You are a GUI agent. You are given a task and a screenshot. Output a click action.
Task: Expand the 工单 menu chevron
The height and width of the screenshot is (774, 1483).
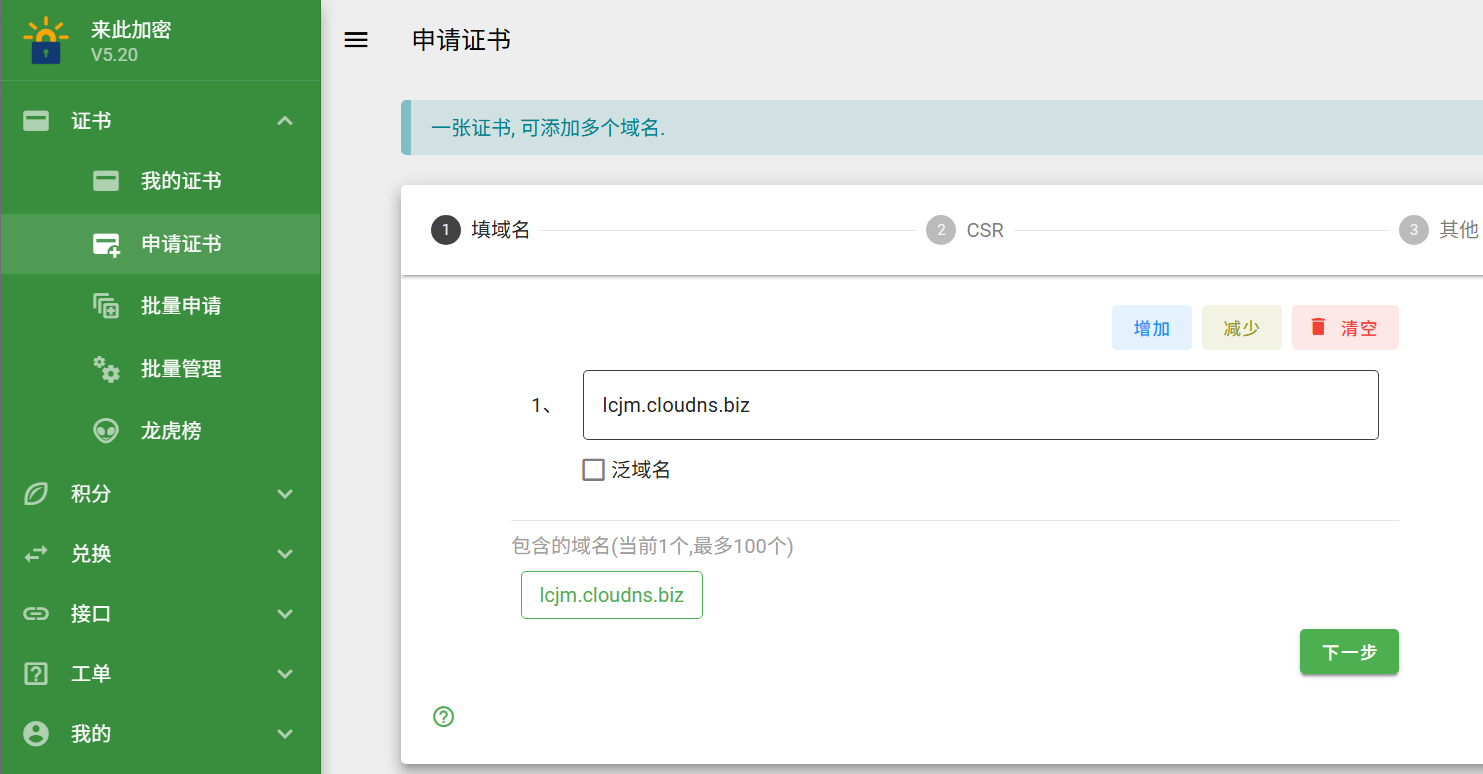pos(285,674)
